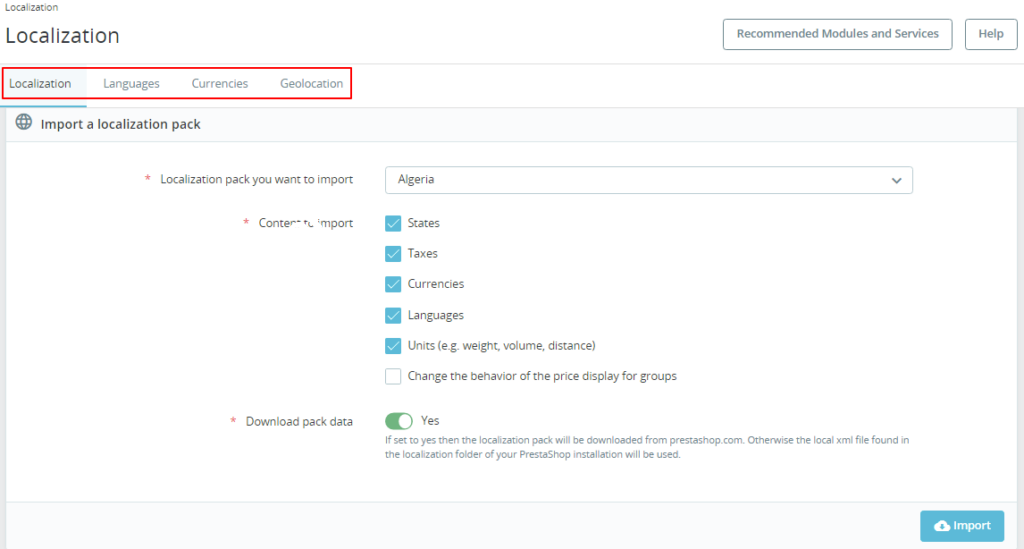Switch to the Languages tab
This screenshot has width=1024, height=549.
point(131,84)
